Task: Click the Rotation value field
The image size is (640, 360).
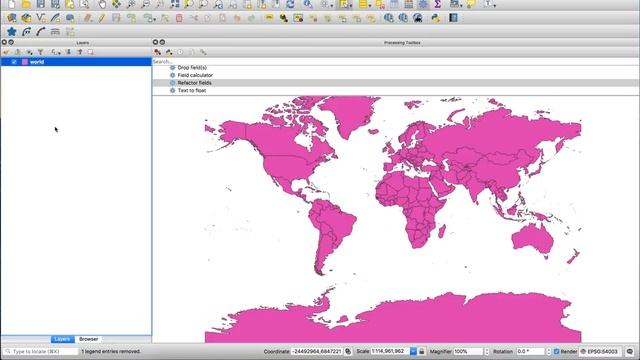Action: pos(530,351)
